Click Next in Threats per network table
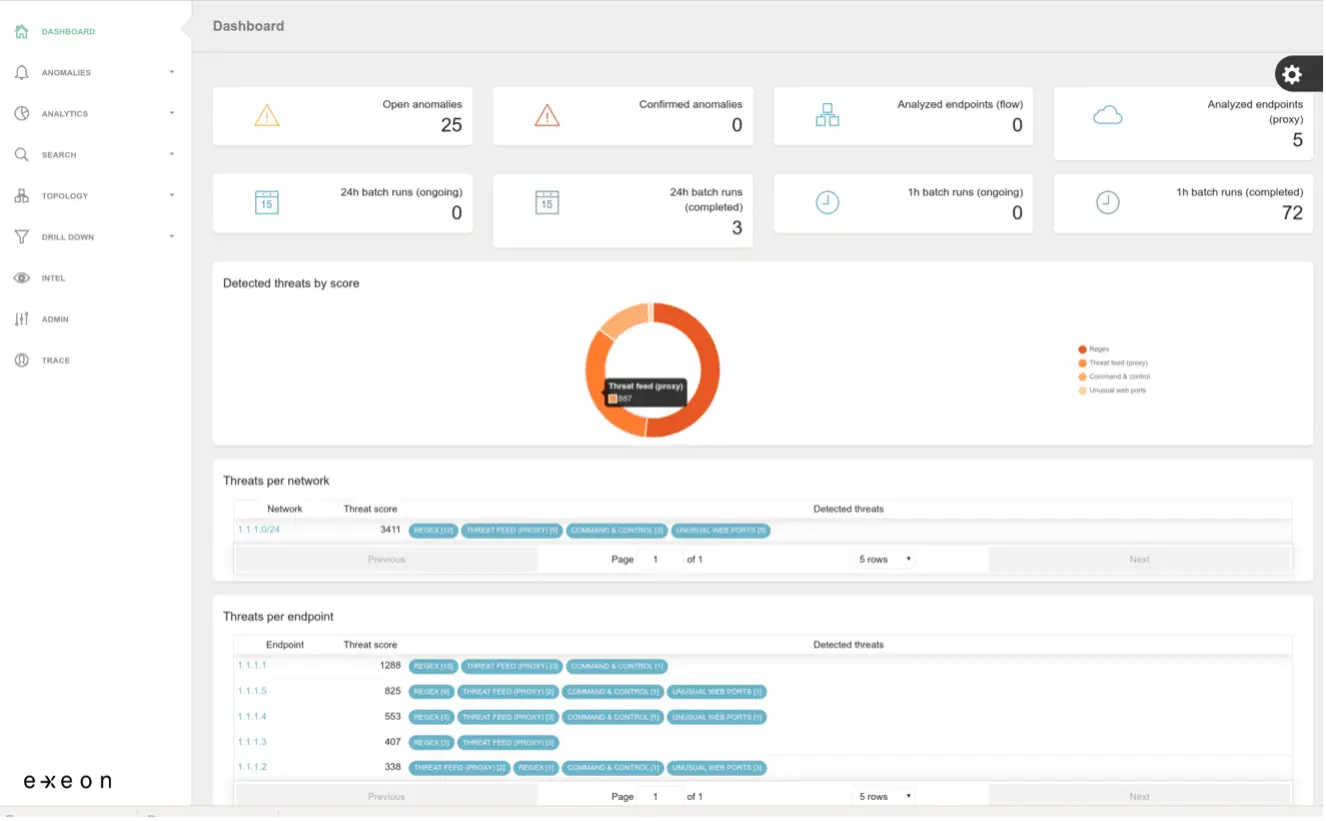Viewport: 1326px width, 821px height. pos(1139,559)
